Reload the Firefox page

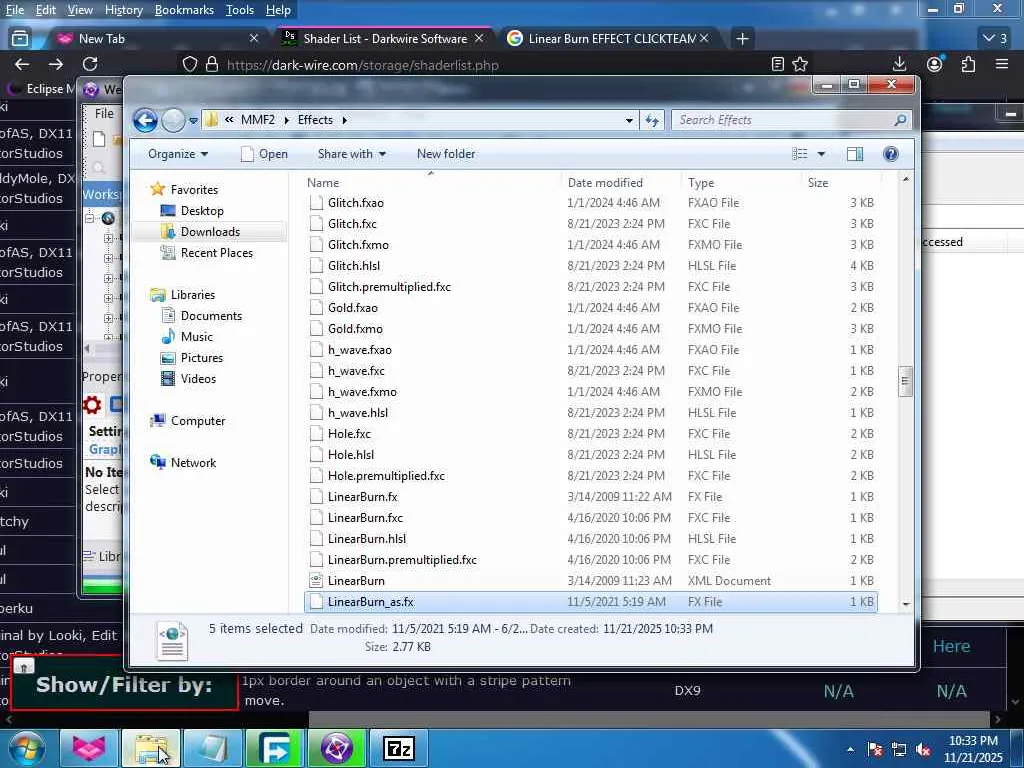(x=90, y=64)
